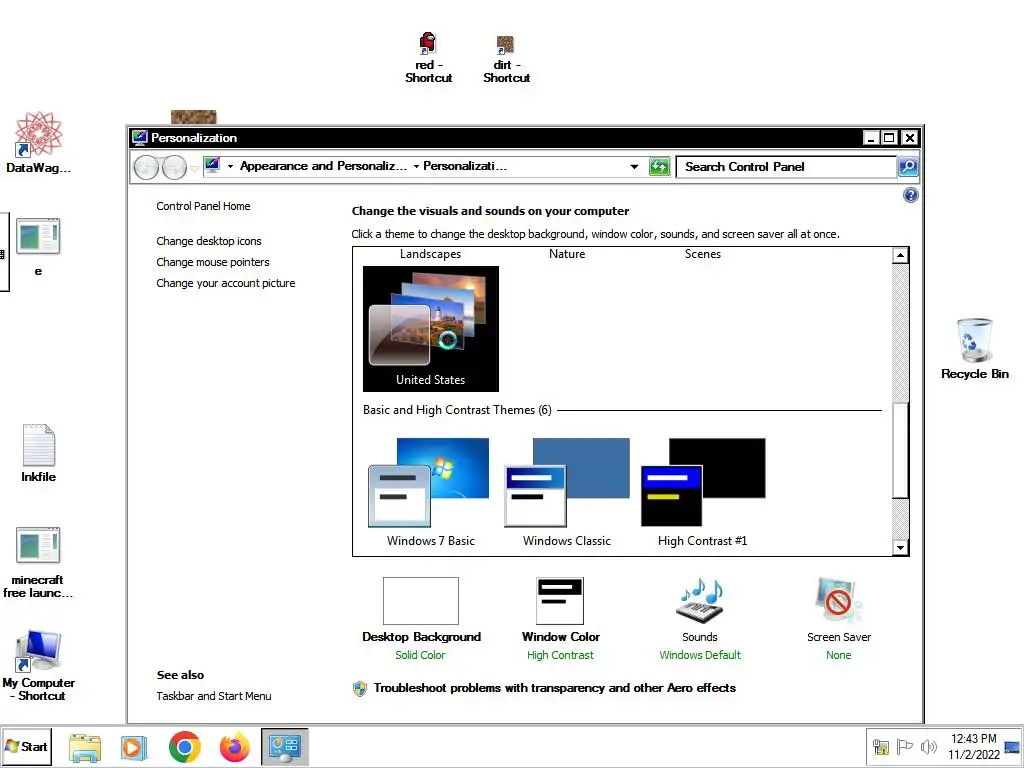Click the Solid Color label
The image size is (1024, 768).
(420, 655)
